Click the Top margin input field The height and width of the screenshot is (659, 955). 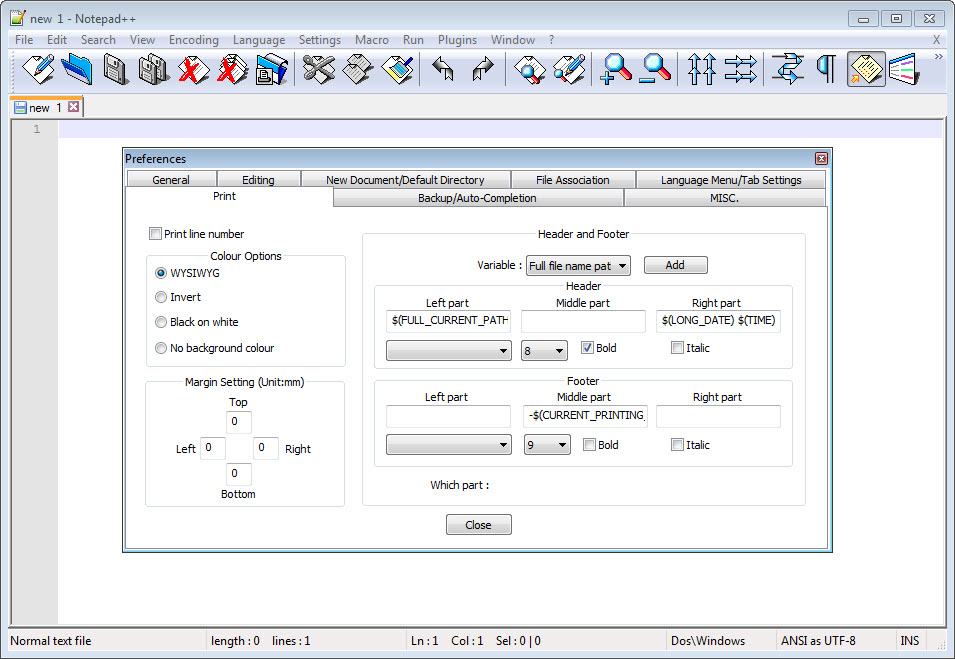point(238,421)
